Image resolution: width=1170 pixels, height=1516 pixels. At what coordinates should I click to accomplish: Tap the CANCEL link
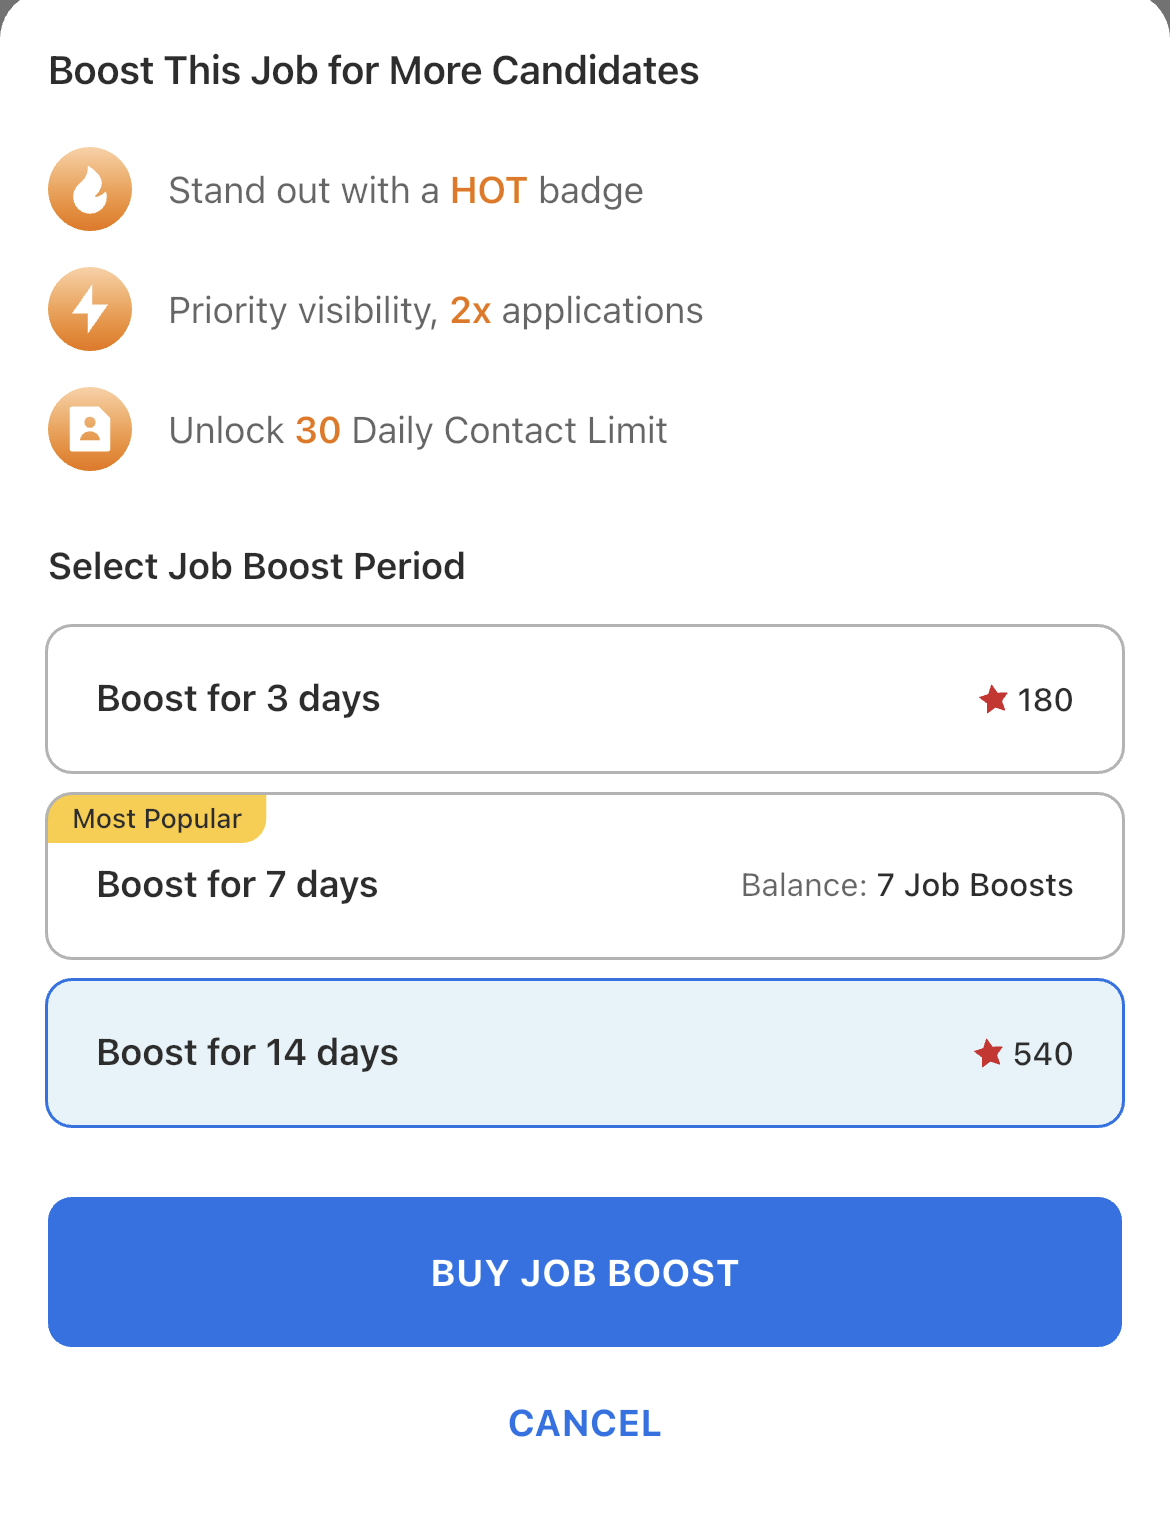pos(585,1423)
